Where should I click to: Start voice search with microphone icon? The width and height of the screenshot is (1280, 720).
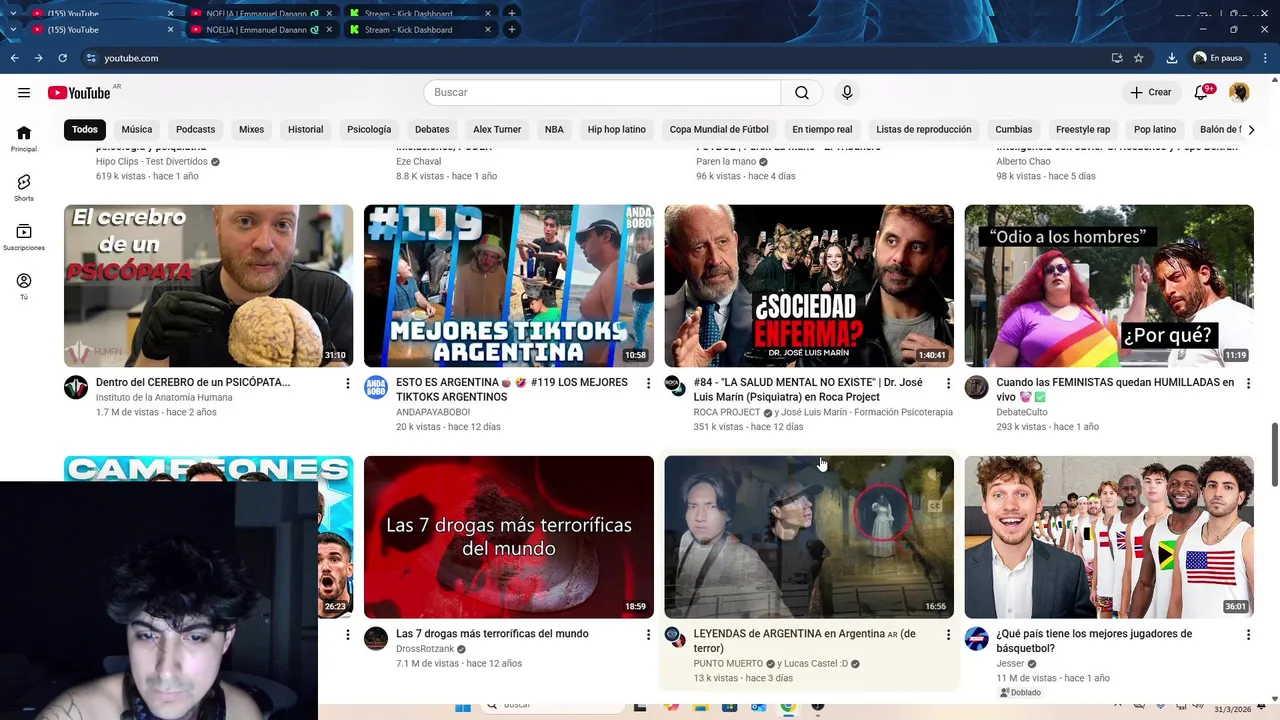click(847, 93)
